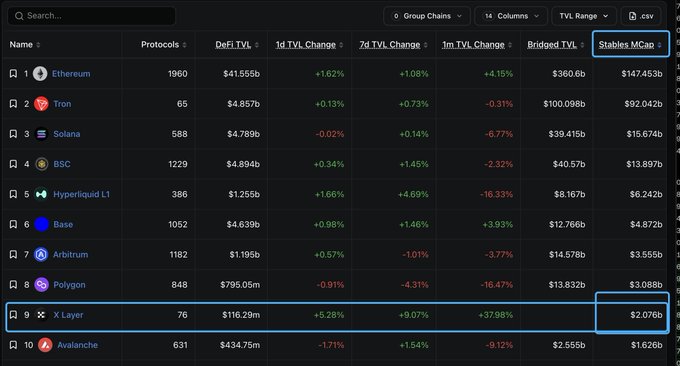680x366 pixels.
Task: Bookmark the Base row
Action: (x=13, y=224)
